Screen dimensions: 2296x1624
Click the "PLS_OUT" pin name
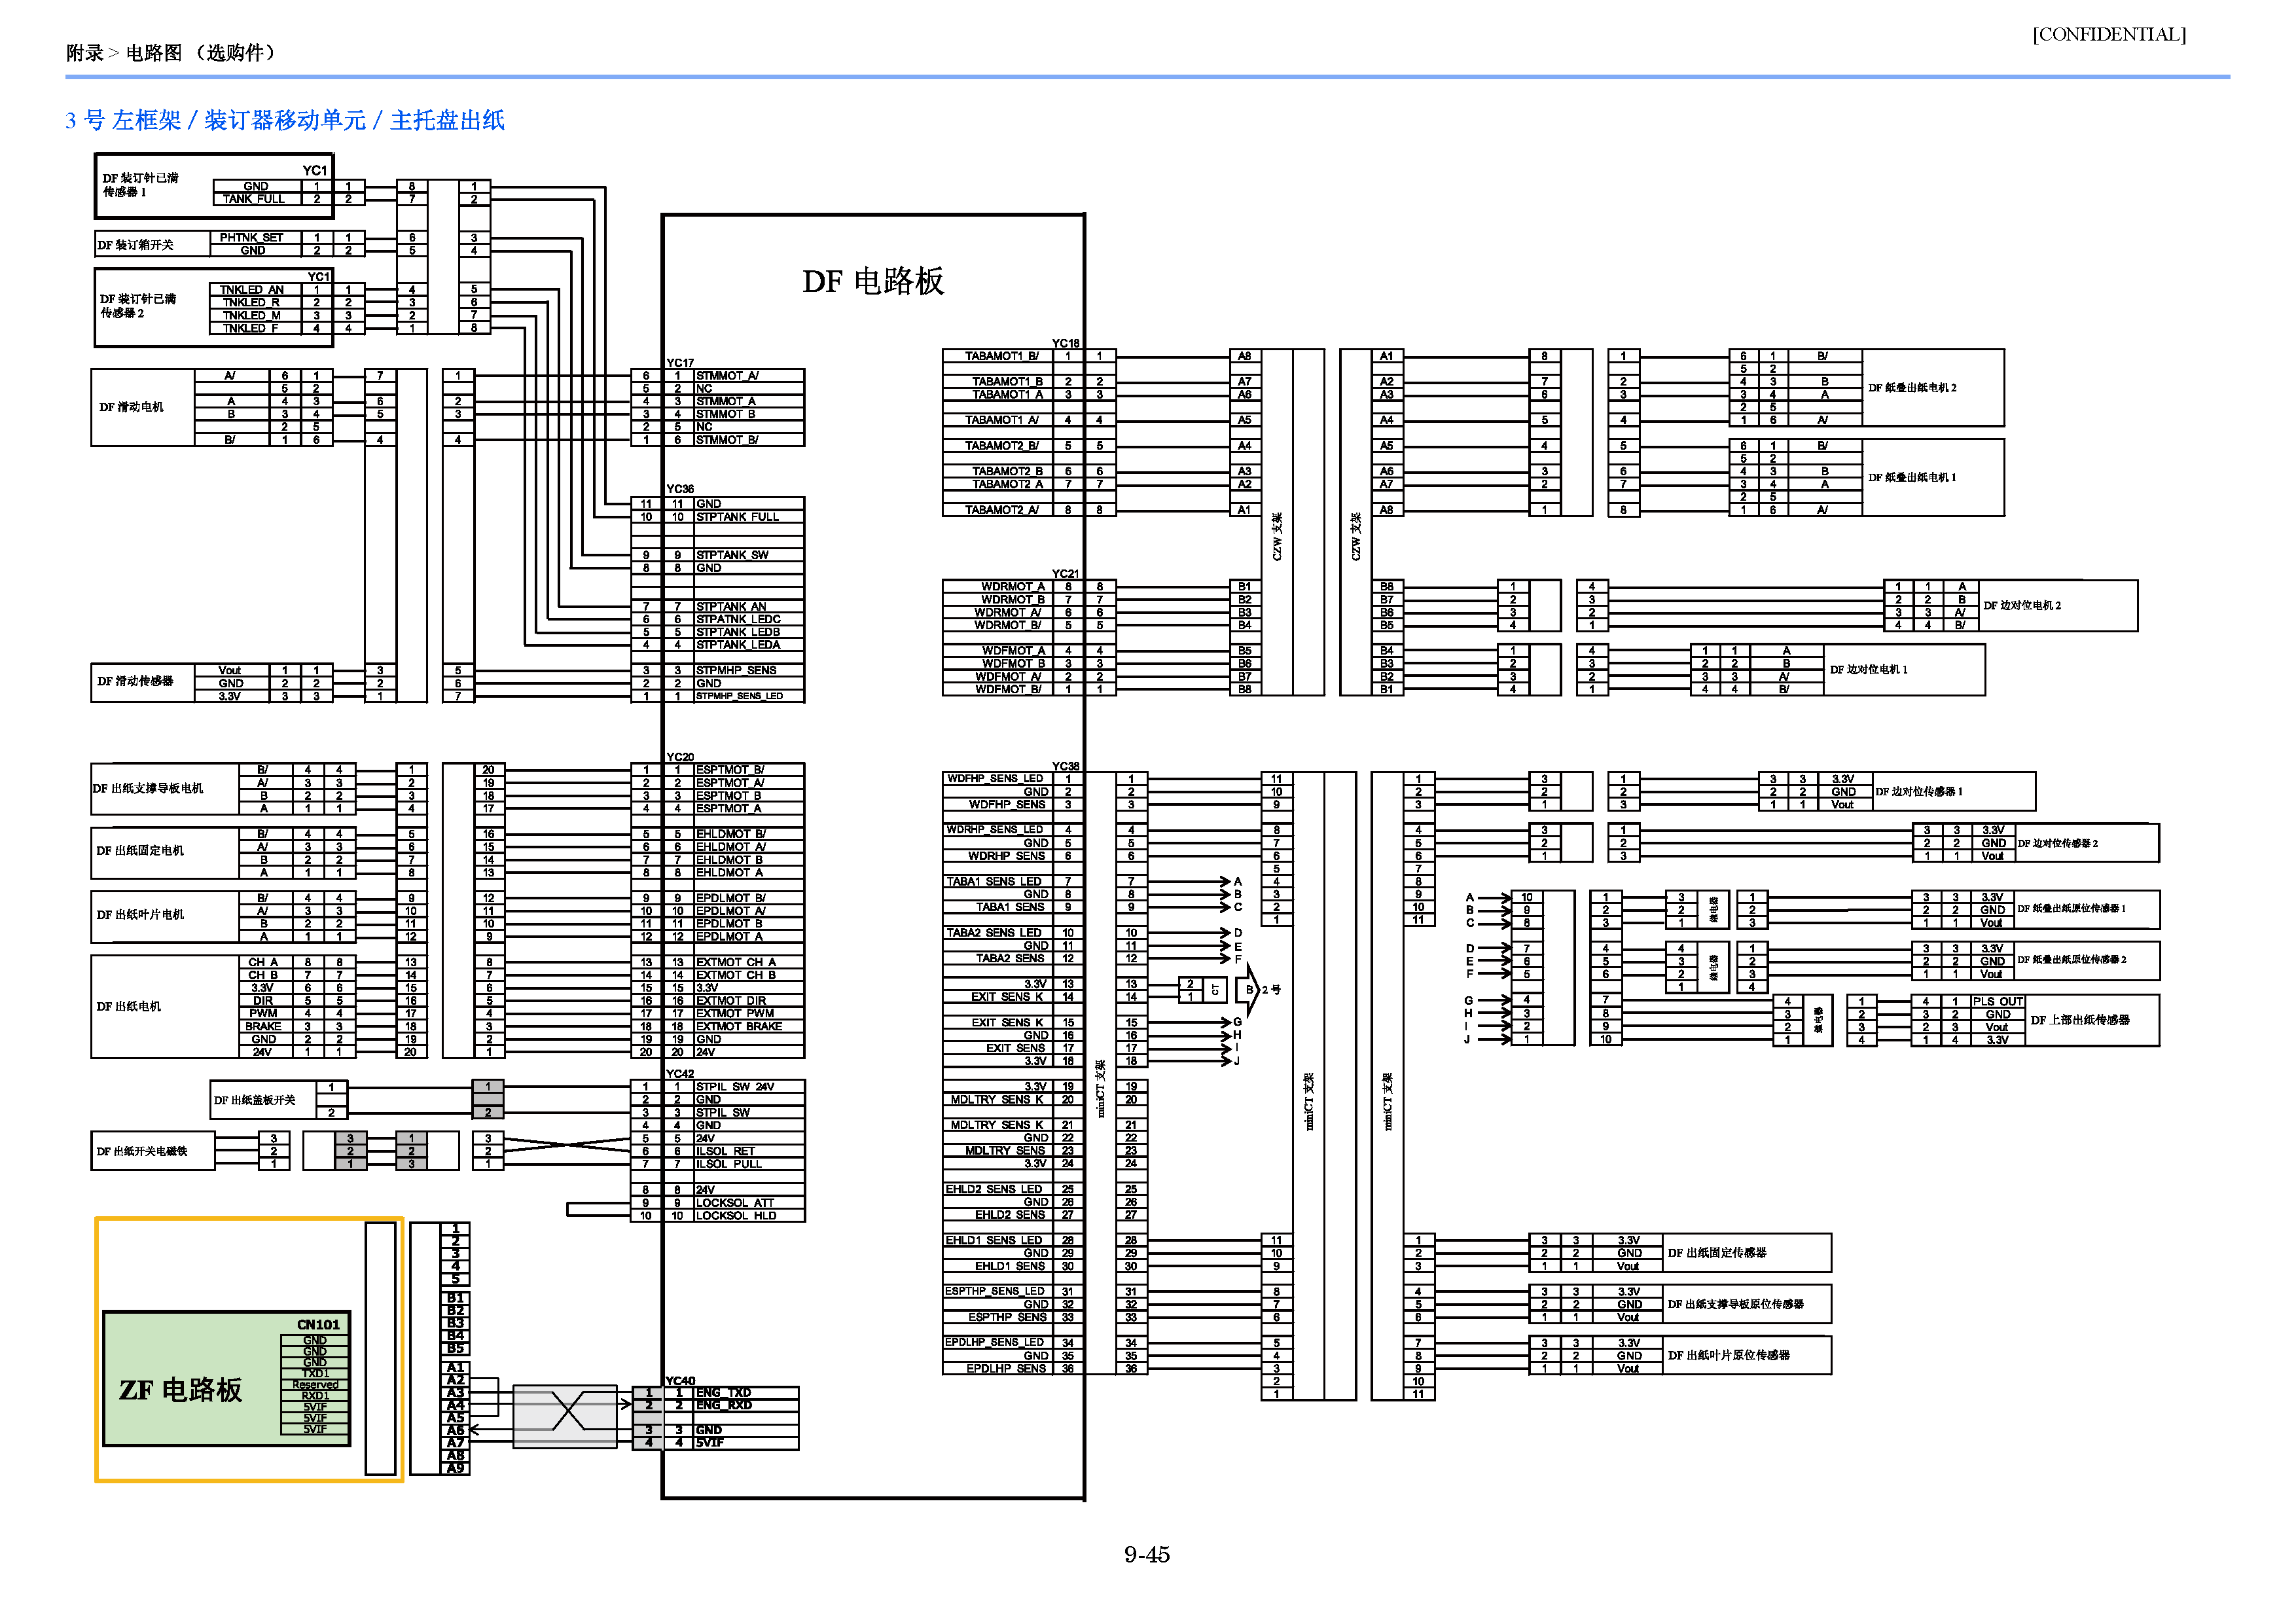pyautogui.click(x=1998, y=1001)
